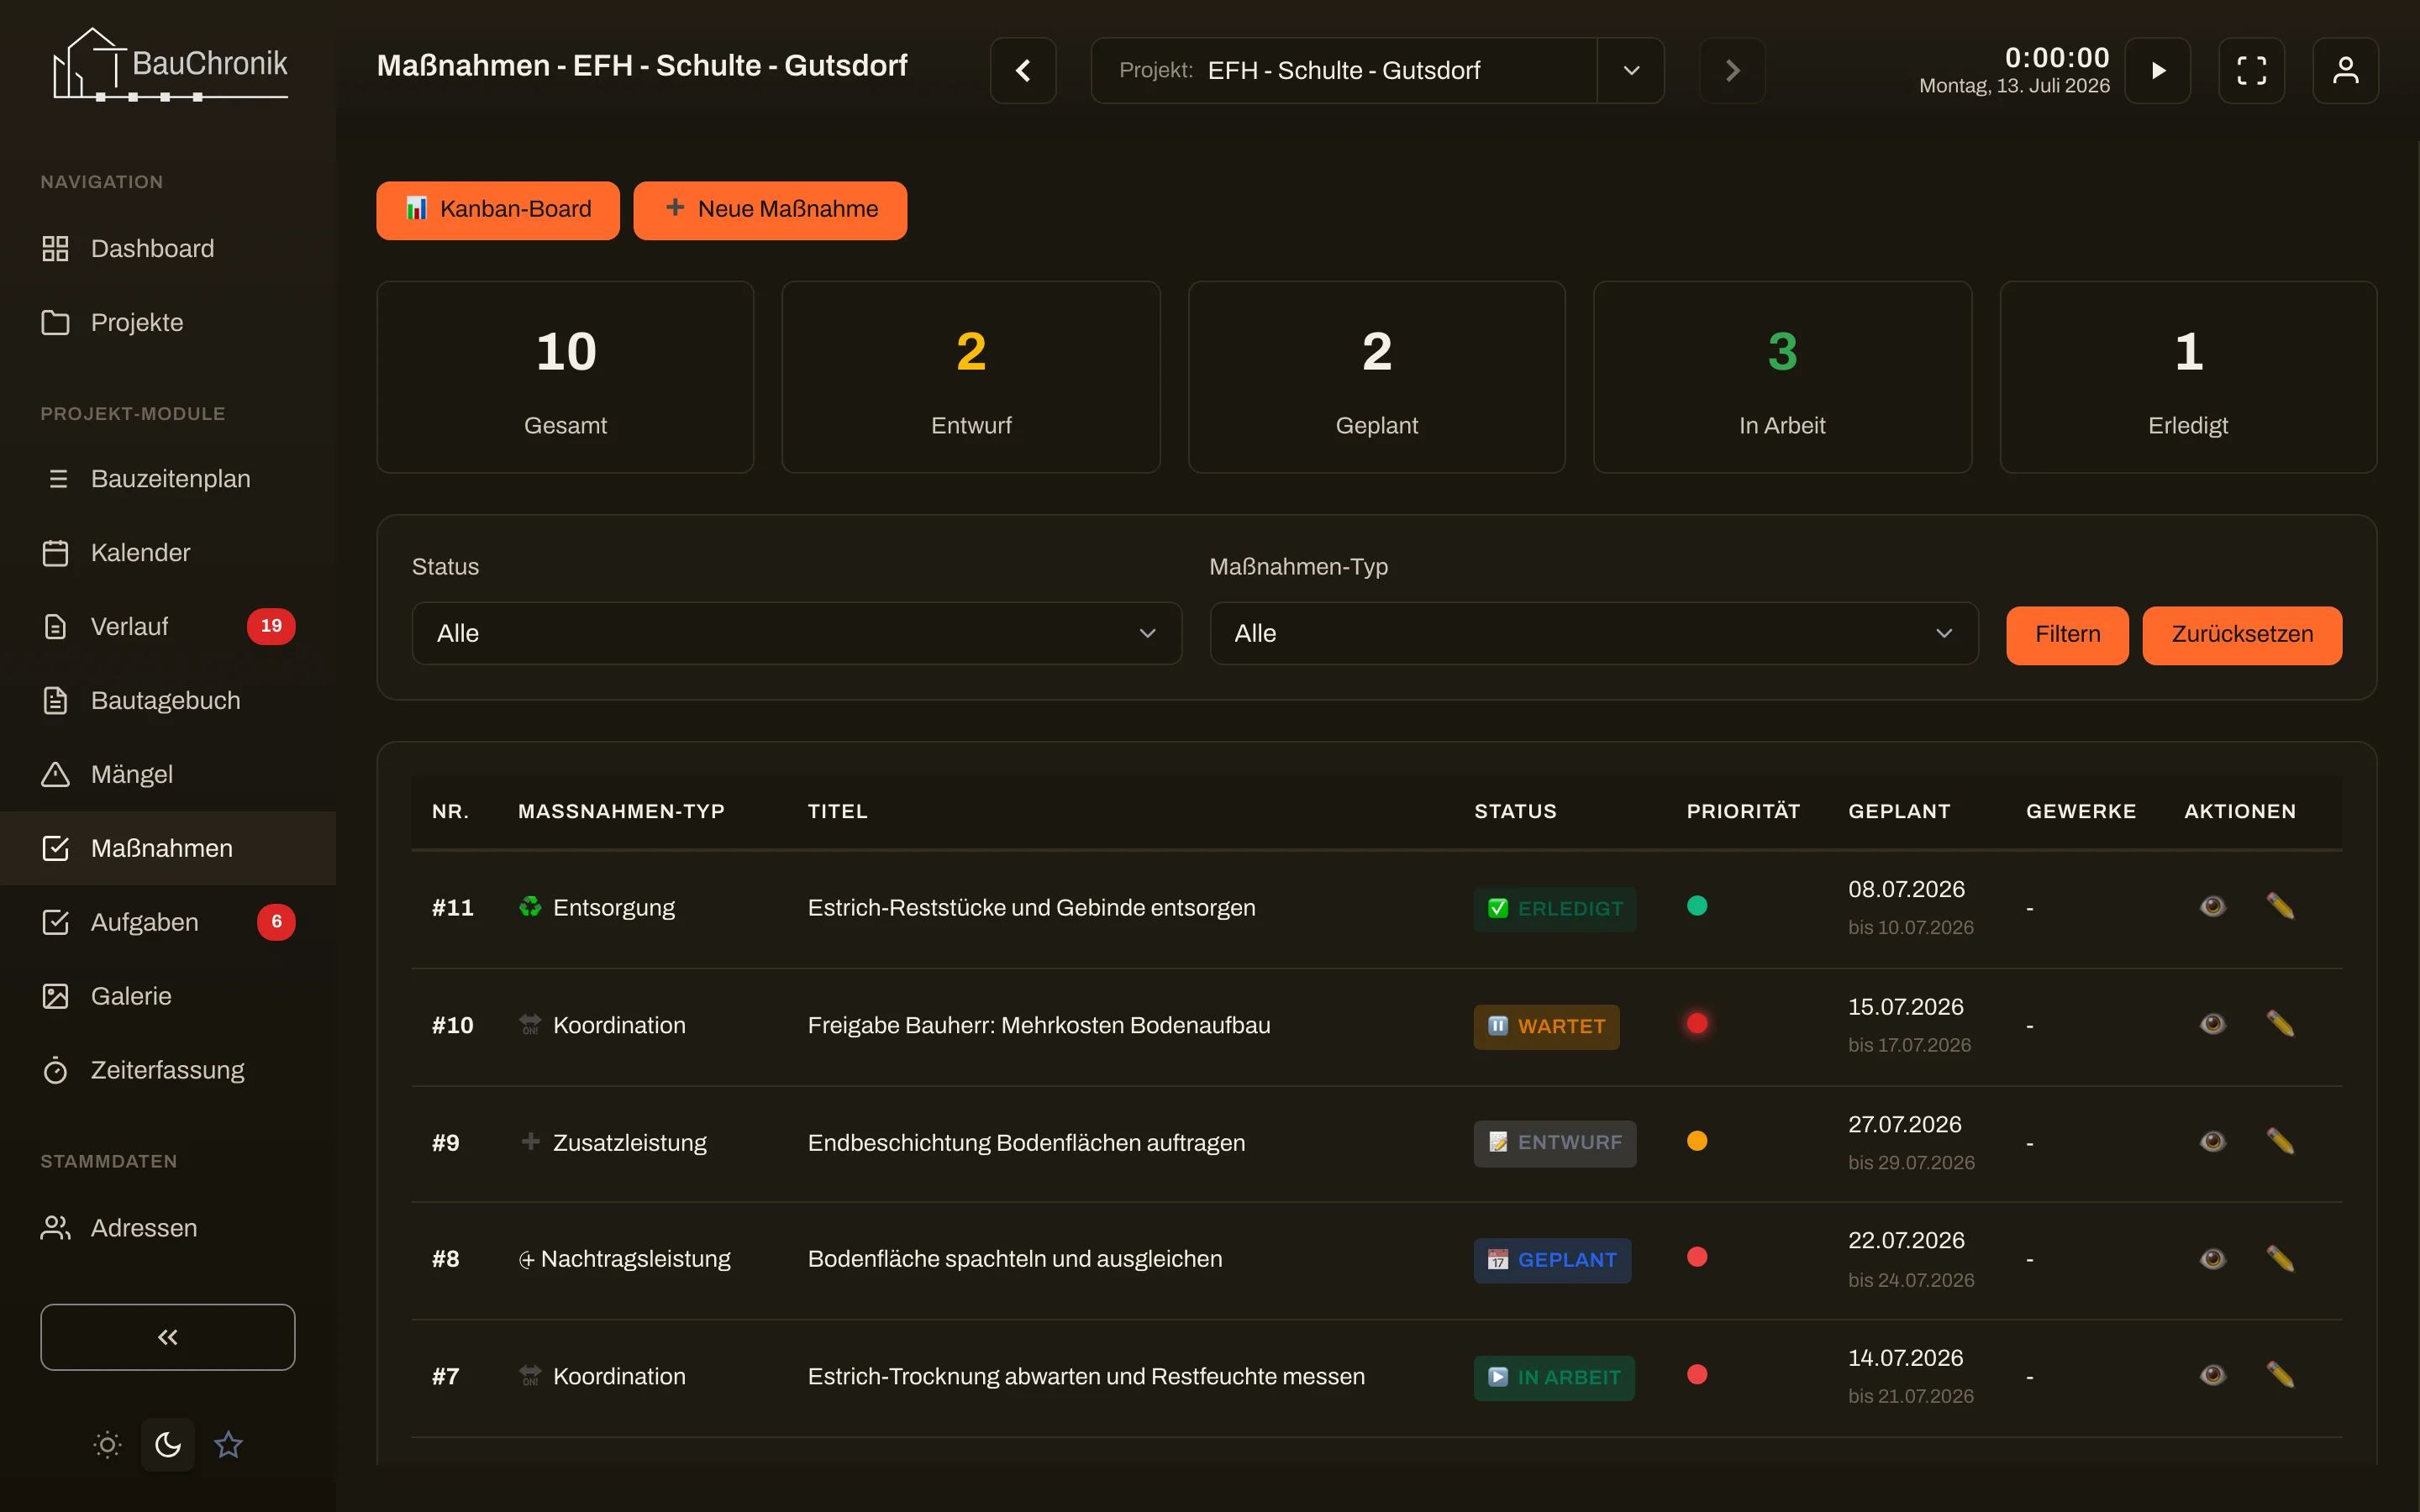Open Projekte in the navigation
Viewport: 2420px width, 1512px height.
click(168, 322)
